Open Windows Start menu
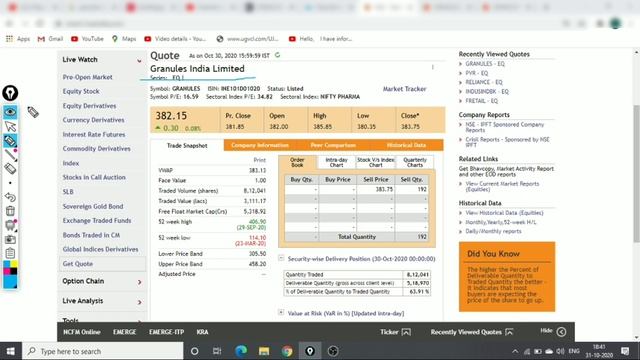 coord(11,351)
